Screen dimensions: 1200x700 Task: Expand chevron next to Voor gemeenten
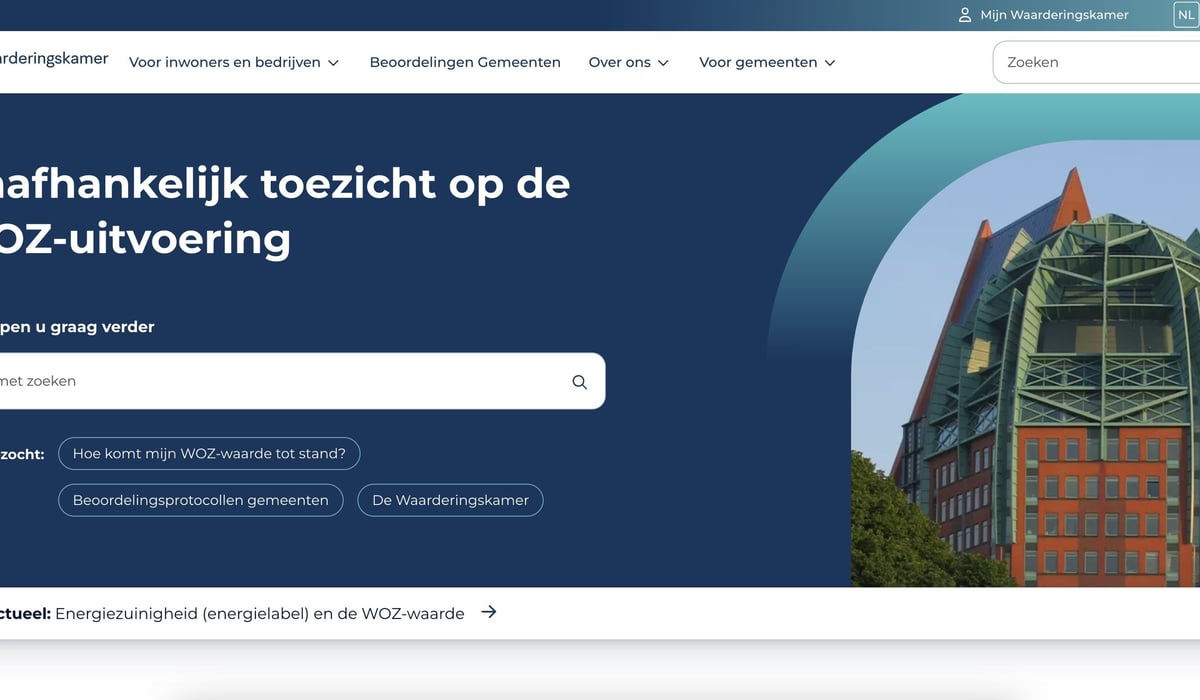(829, 63)
